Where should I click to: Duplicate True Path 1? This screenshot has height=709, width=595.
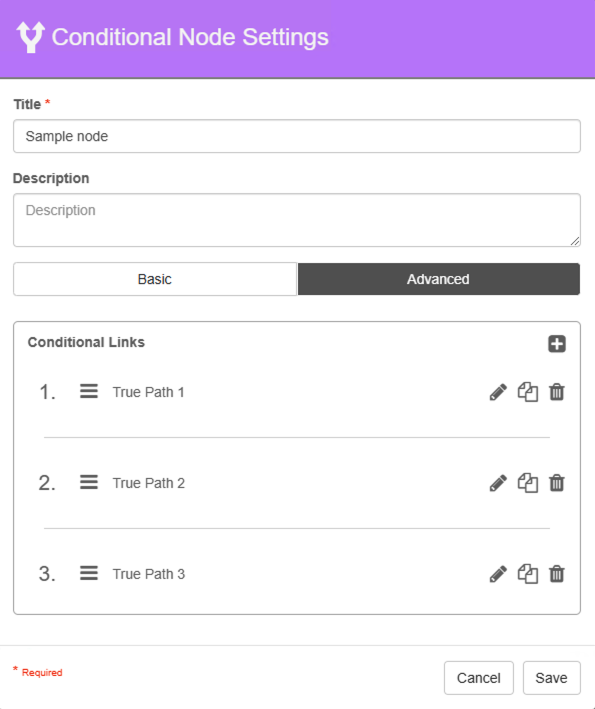(528, 392)
